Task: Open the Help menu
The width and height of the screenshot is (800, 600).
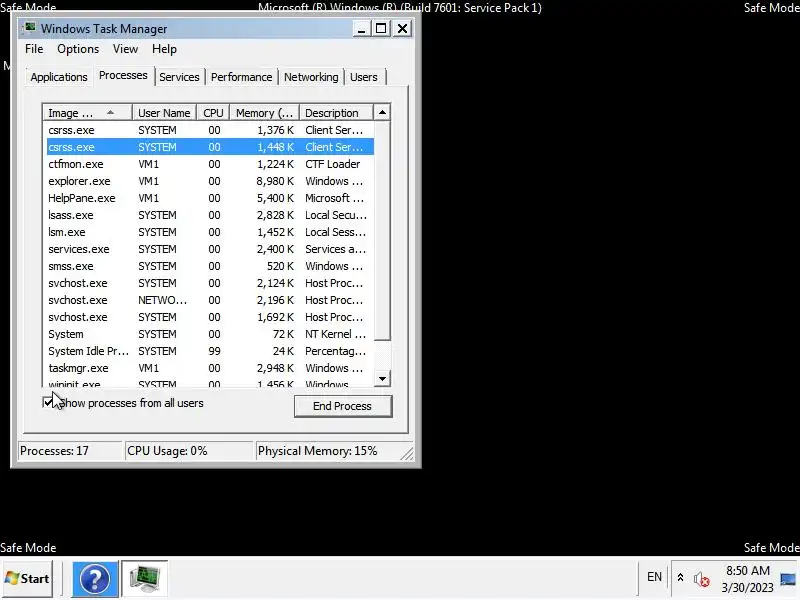Action: pyautogui.click(x=164, y=49)
